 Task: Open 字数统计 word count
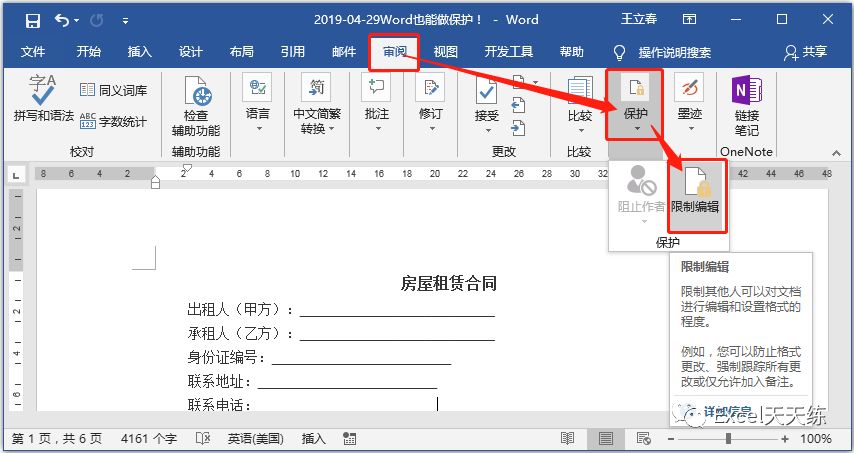[x=113, y=121]
